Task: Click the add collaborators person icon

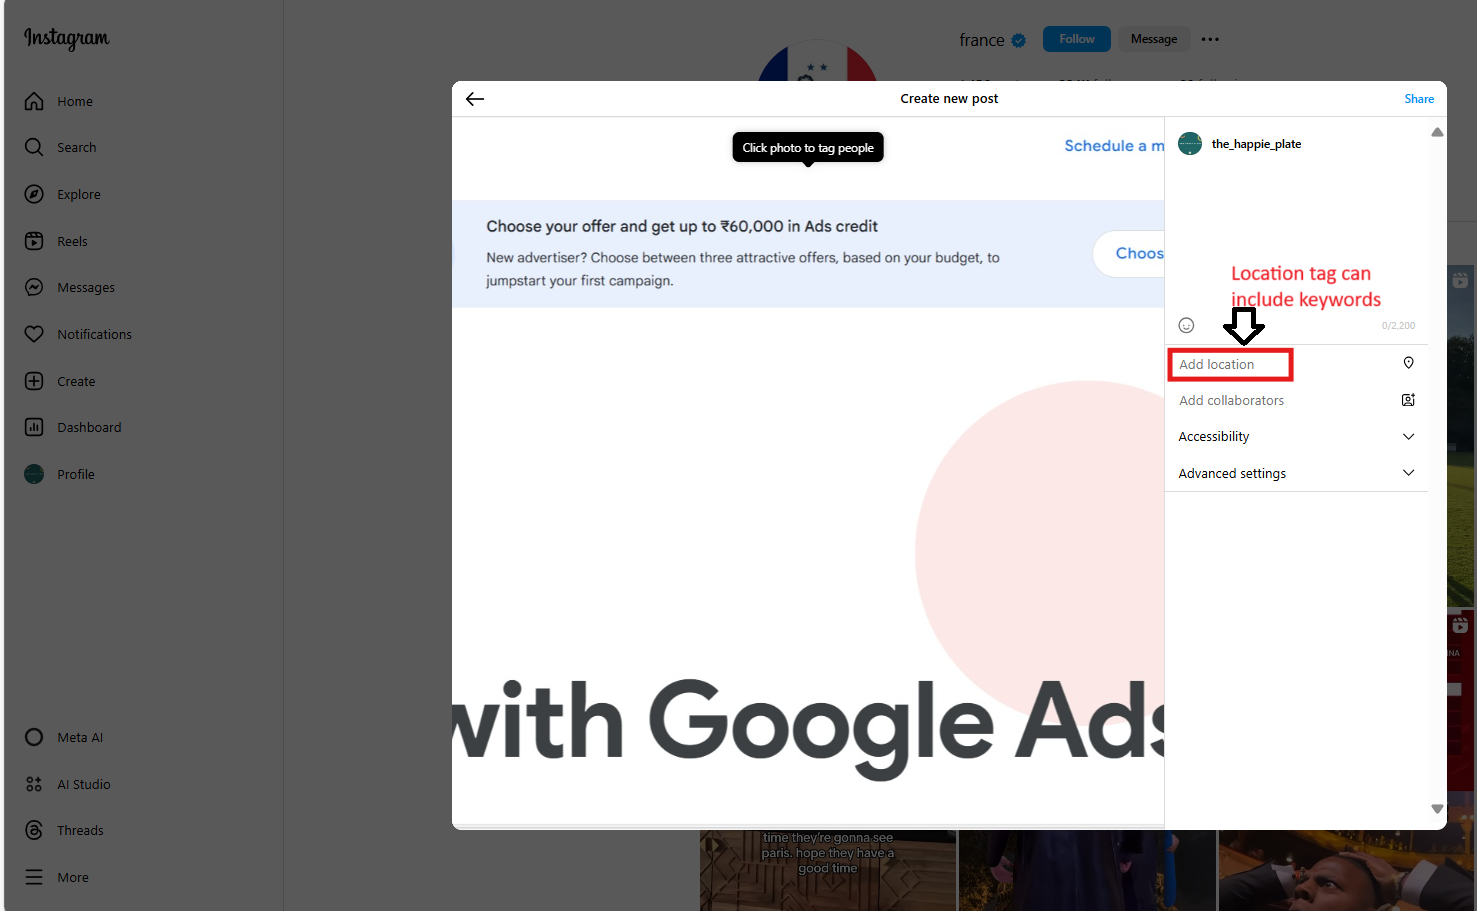Action: 1408,400
